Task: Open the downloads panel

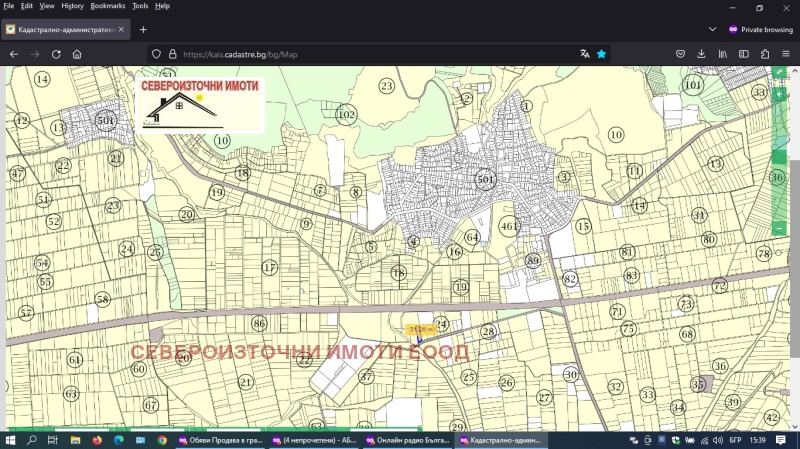Action: 701,54
